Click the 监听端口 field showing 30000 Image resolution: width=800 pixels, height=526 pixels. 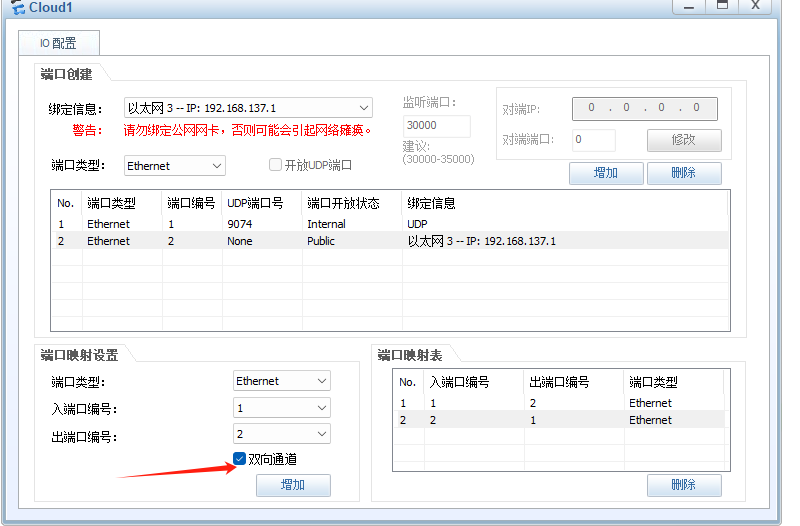(437, 126)
